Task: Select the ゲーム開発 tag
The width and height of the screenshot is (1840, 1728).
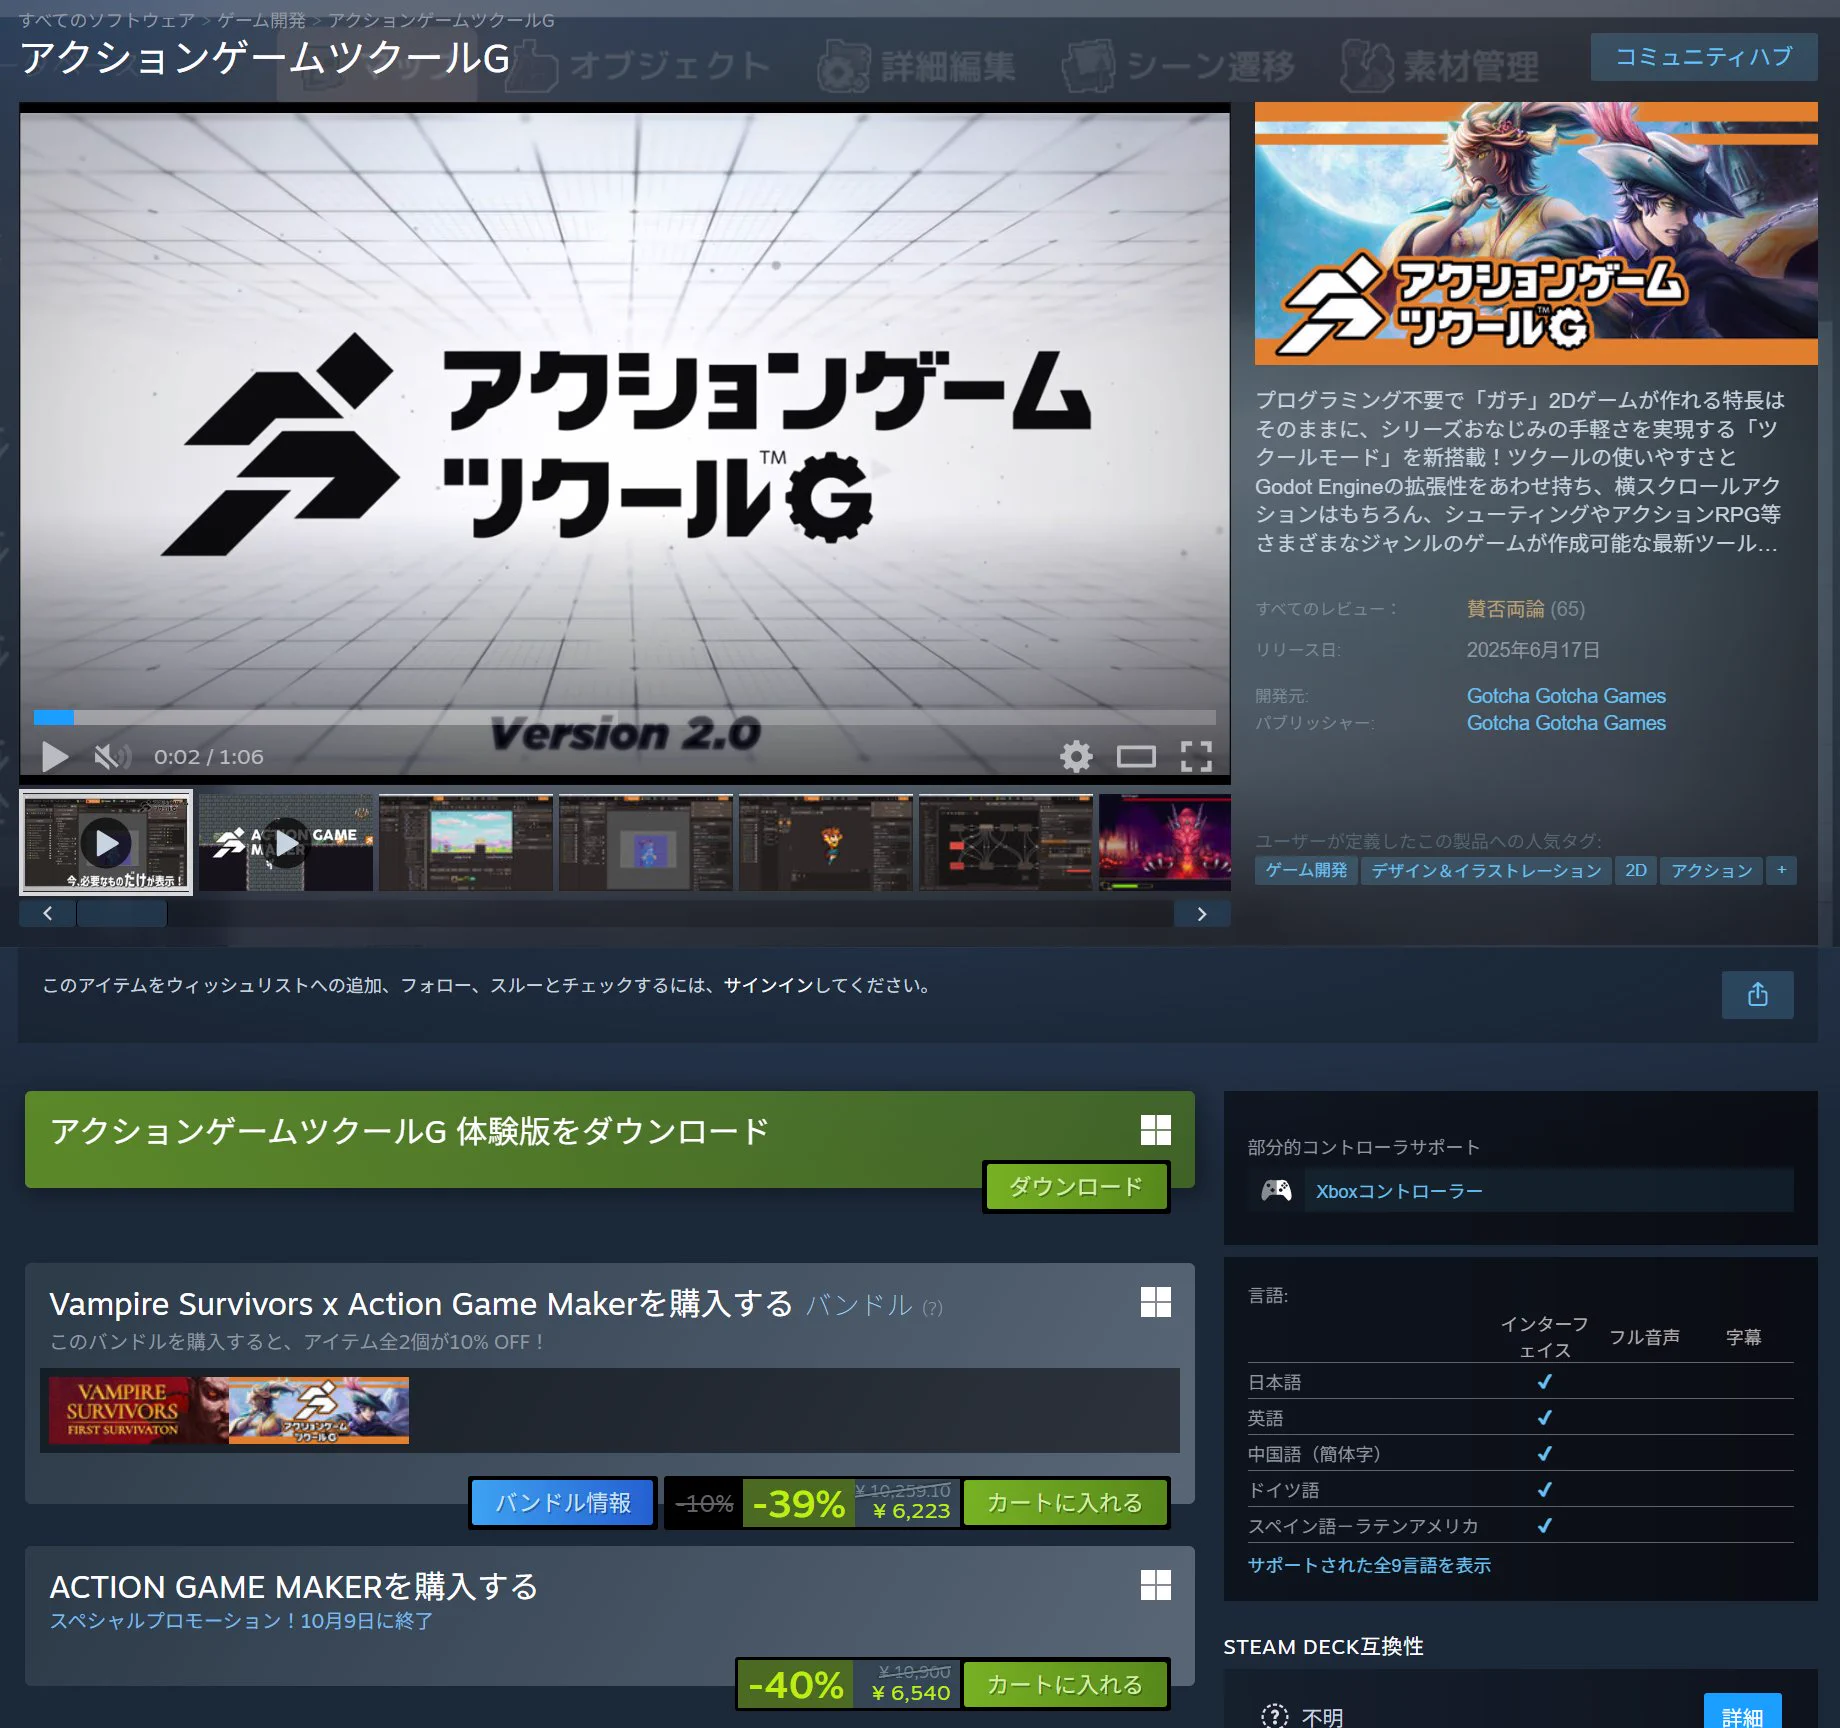Action: [x=1306, y=871]
